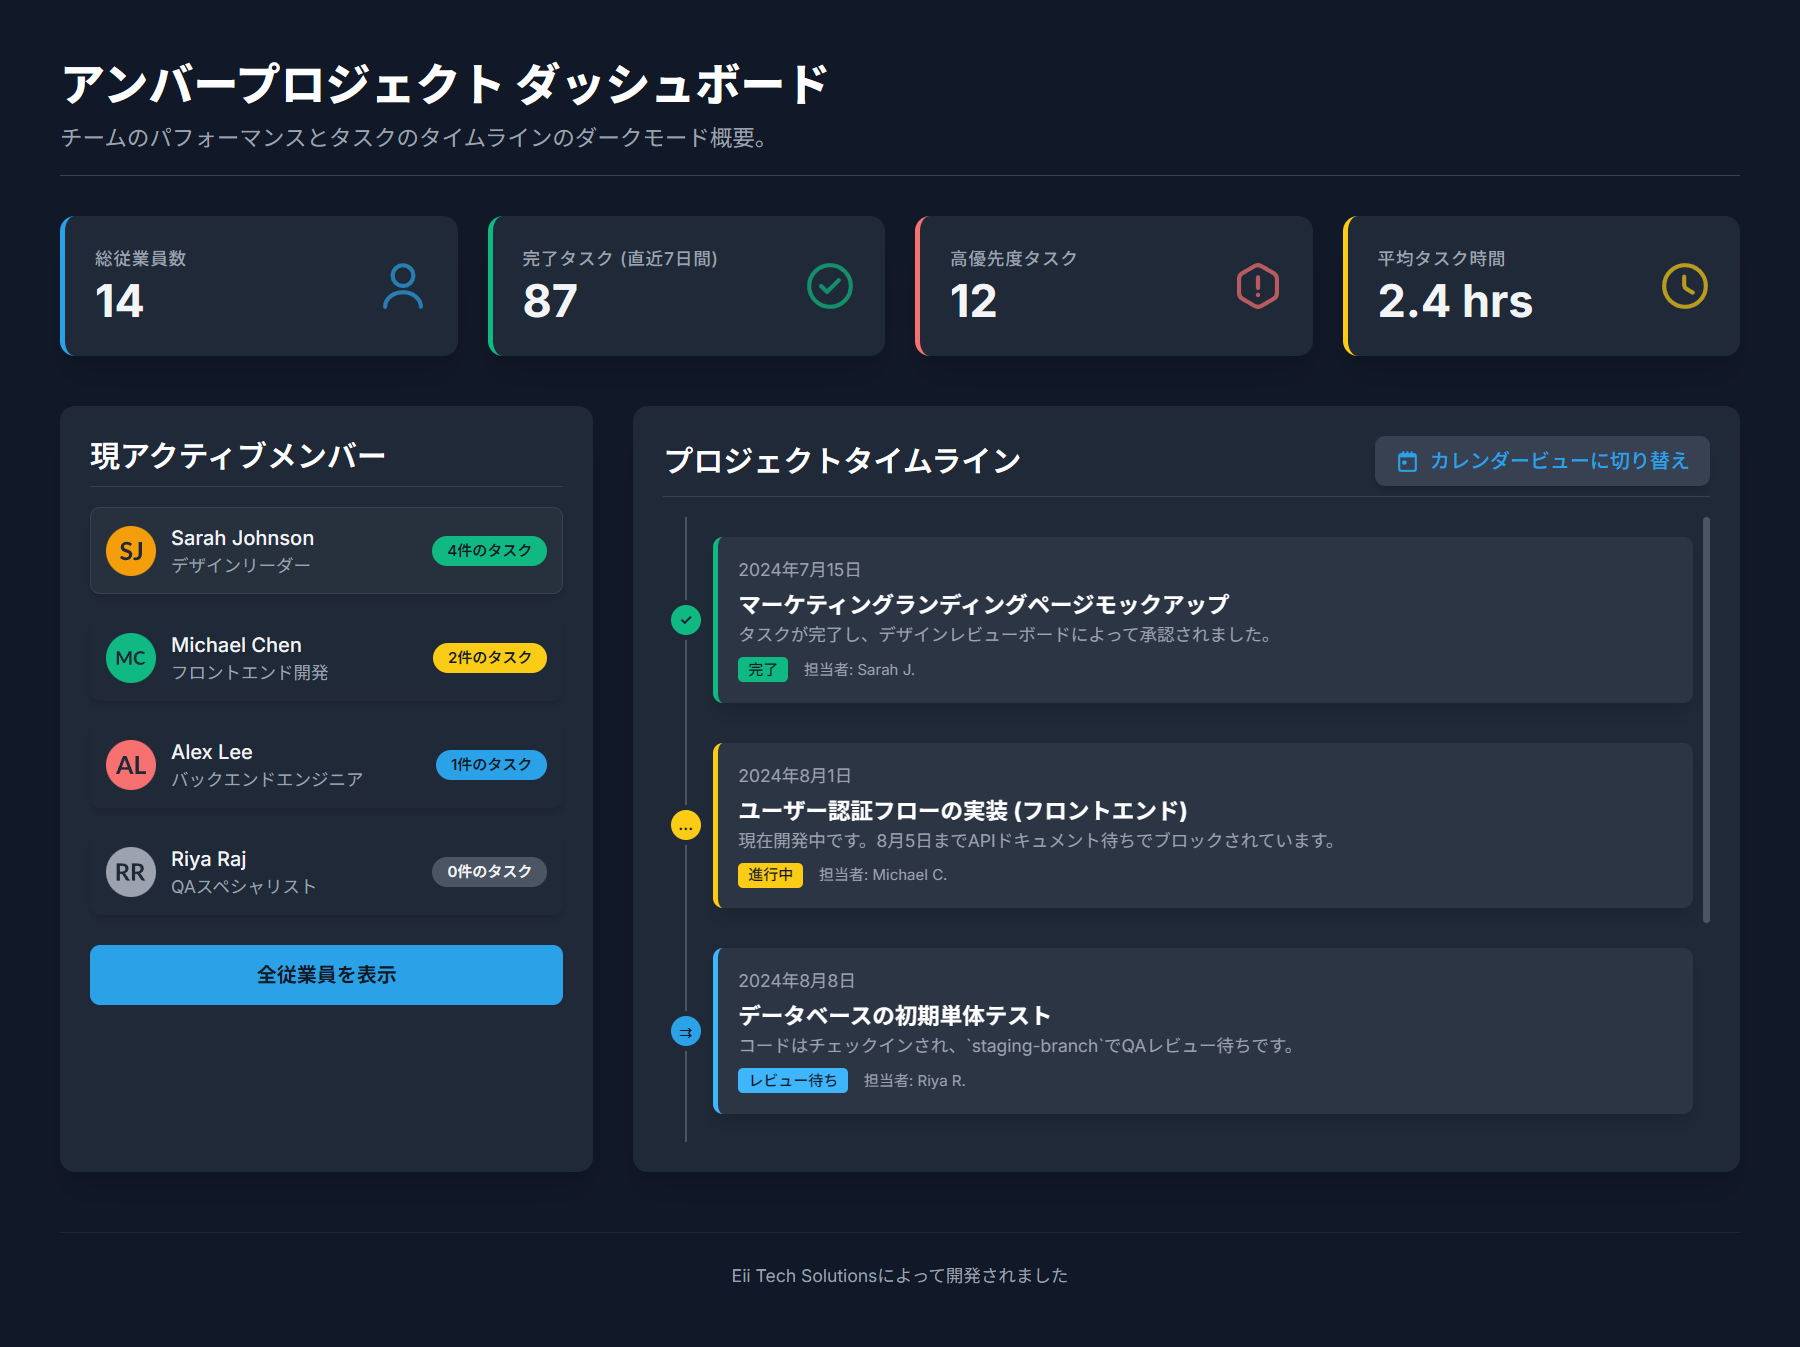The image size is (1800, 1347).
Task: Click Michael Chen's 2件のタスク badge
Action: (x=489, y=658)
